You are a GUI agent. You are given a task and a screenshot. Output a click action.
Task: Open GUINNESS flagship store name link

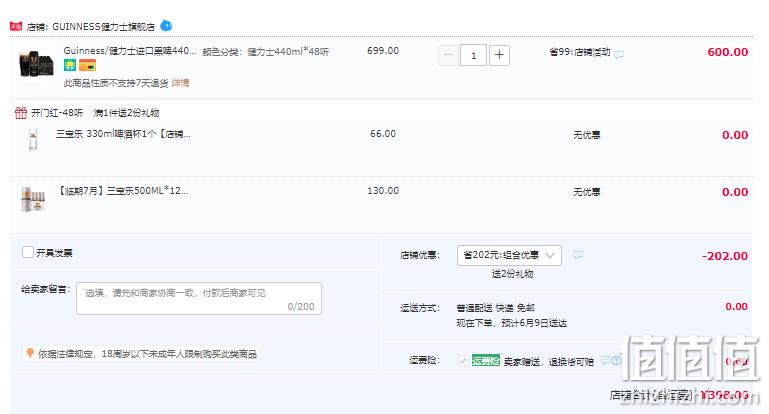[103, 26]
